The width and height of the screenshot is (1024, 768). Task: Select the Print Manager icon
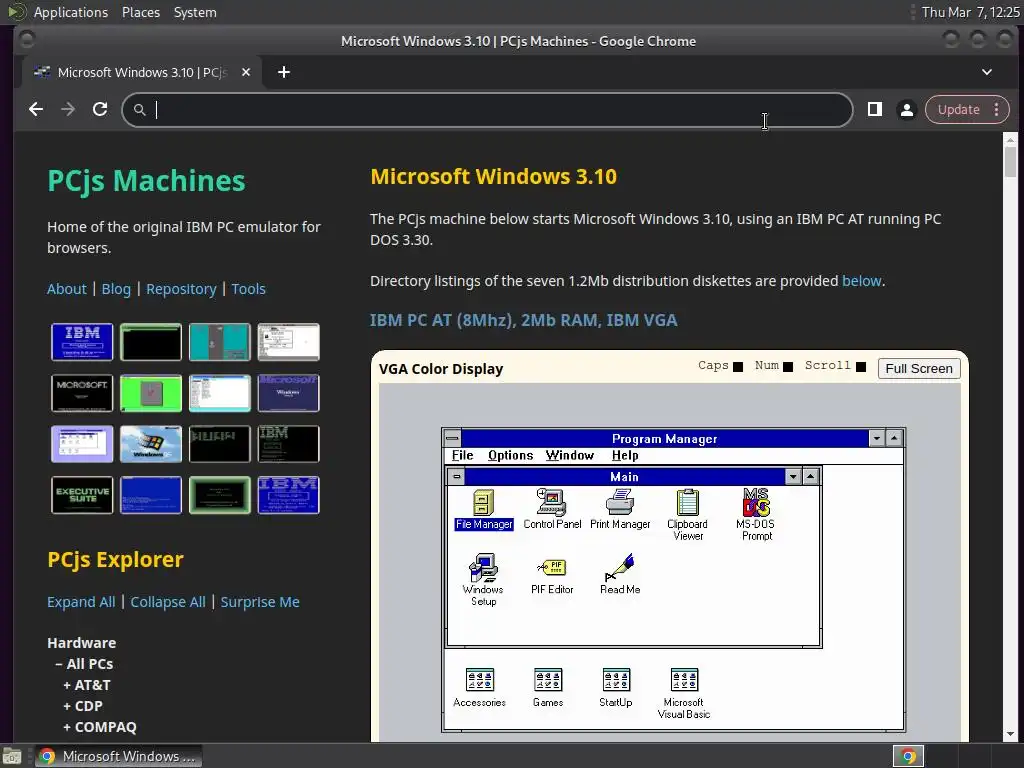(x=620, y=509)
